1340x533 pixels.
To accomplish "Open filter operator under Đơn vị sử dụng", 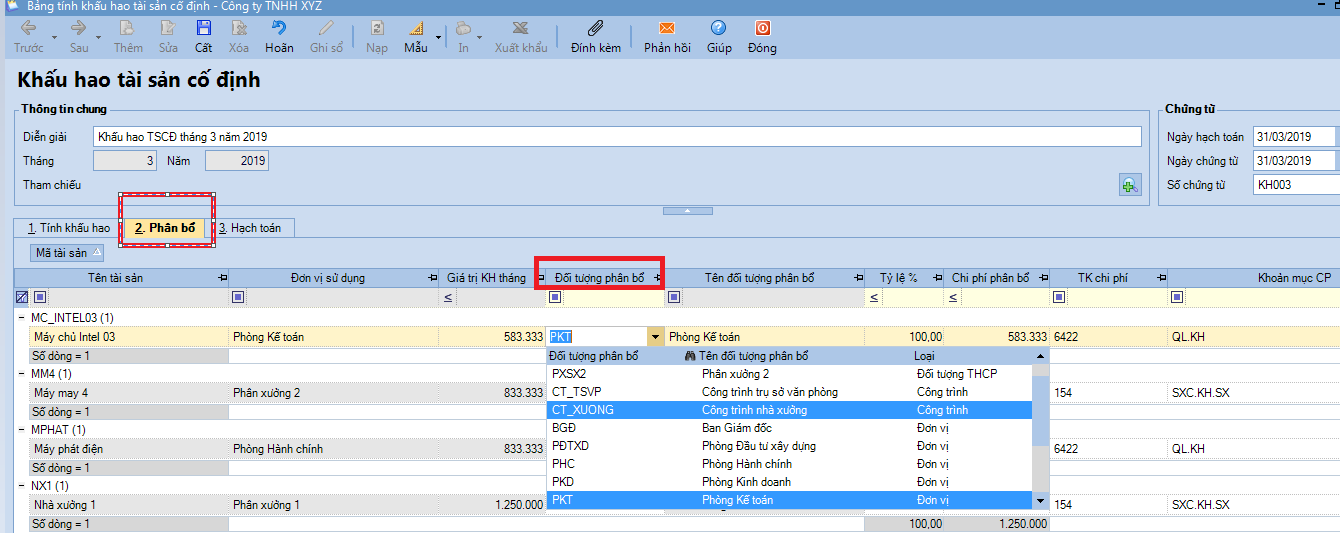I will (238, 297).
